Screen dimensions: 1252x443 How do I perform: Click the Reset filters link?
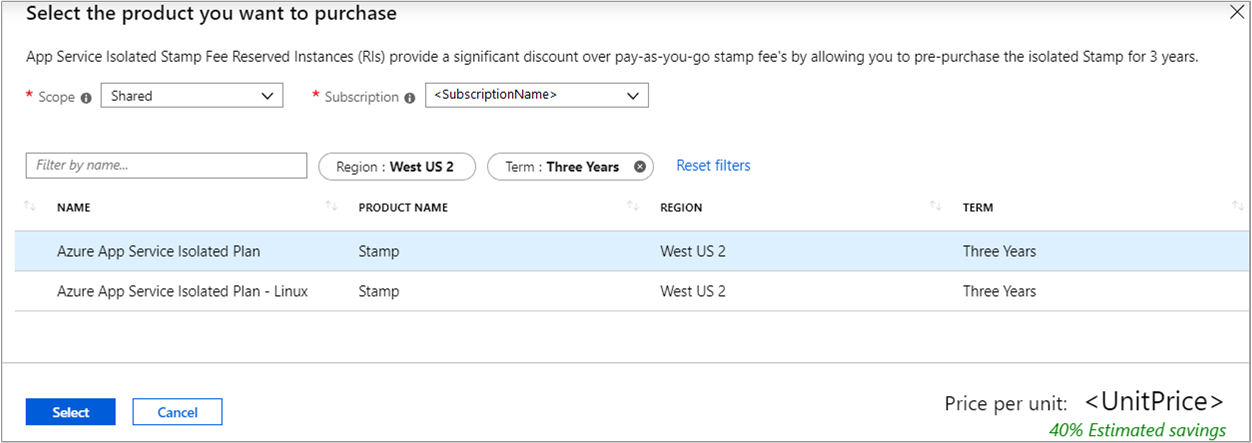point(713,166)
